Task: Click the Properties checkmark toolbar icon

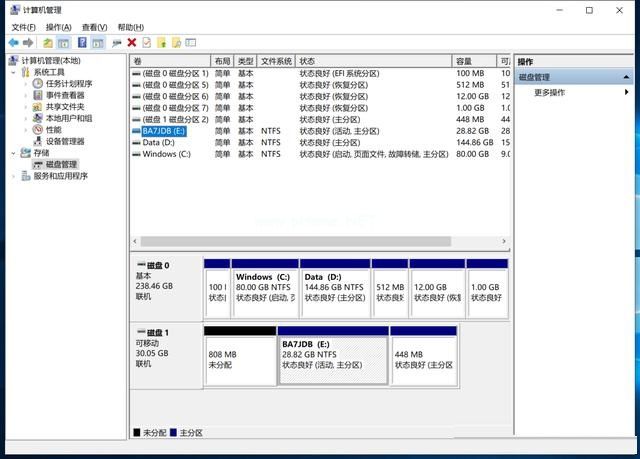Action: coord(146,43)
